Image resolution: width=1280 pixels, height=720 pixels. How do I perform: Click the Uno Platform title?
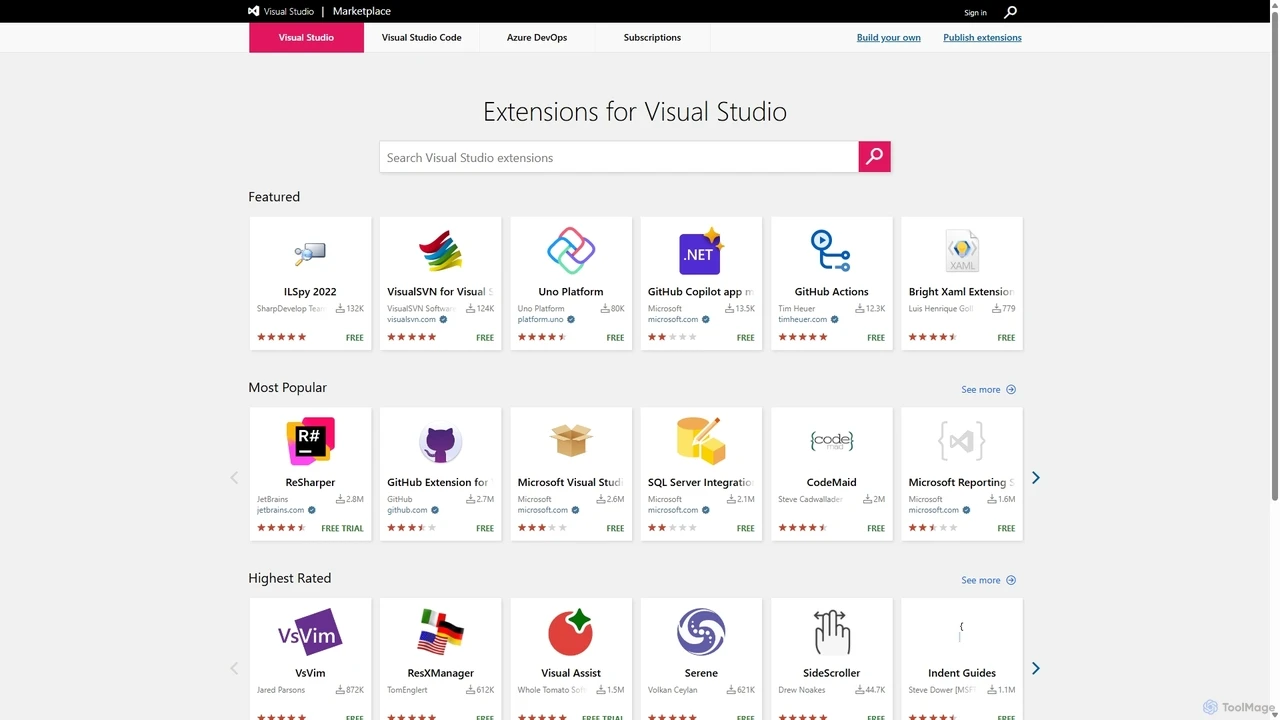coord(571,292)
